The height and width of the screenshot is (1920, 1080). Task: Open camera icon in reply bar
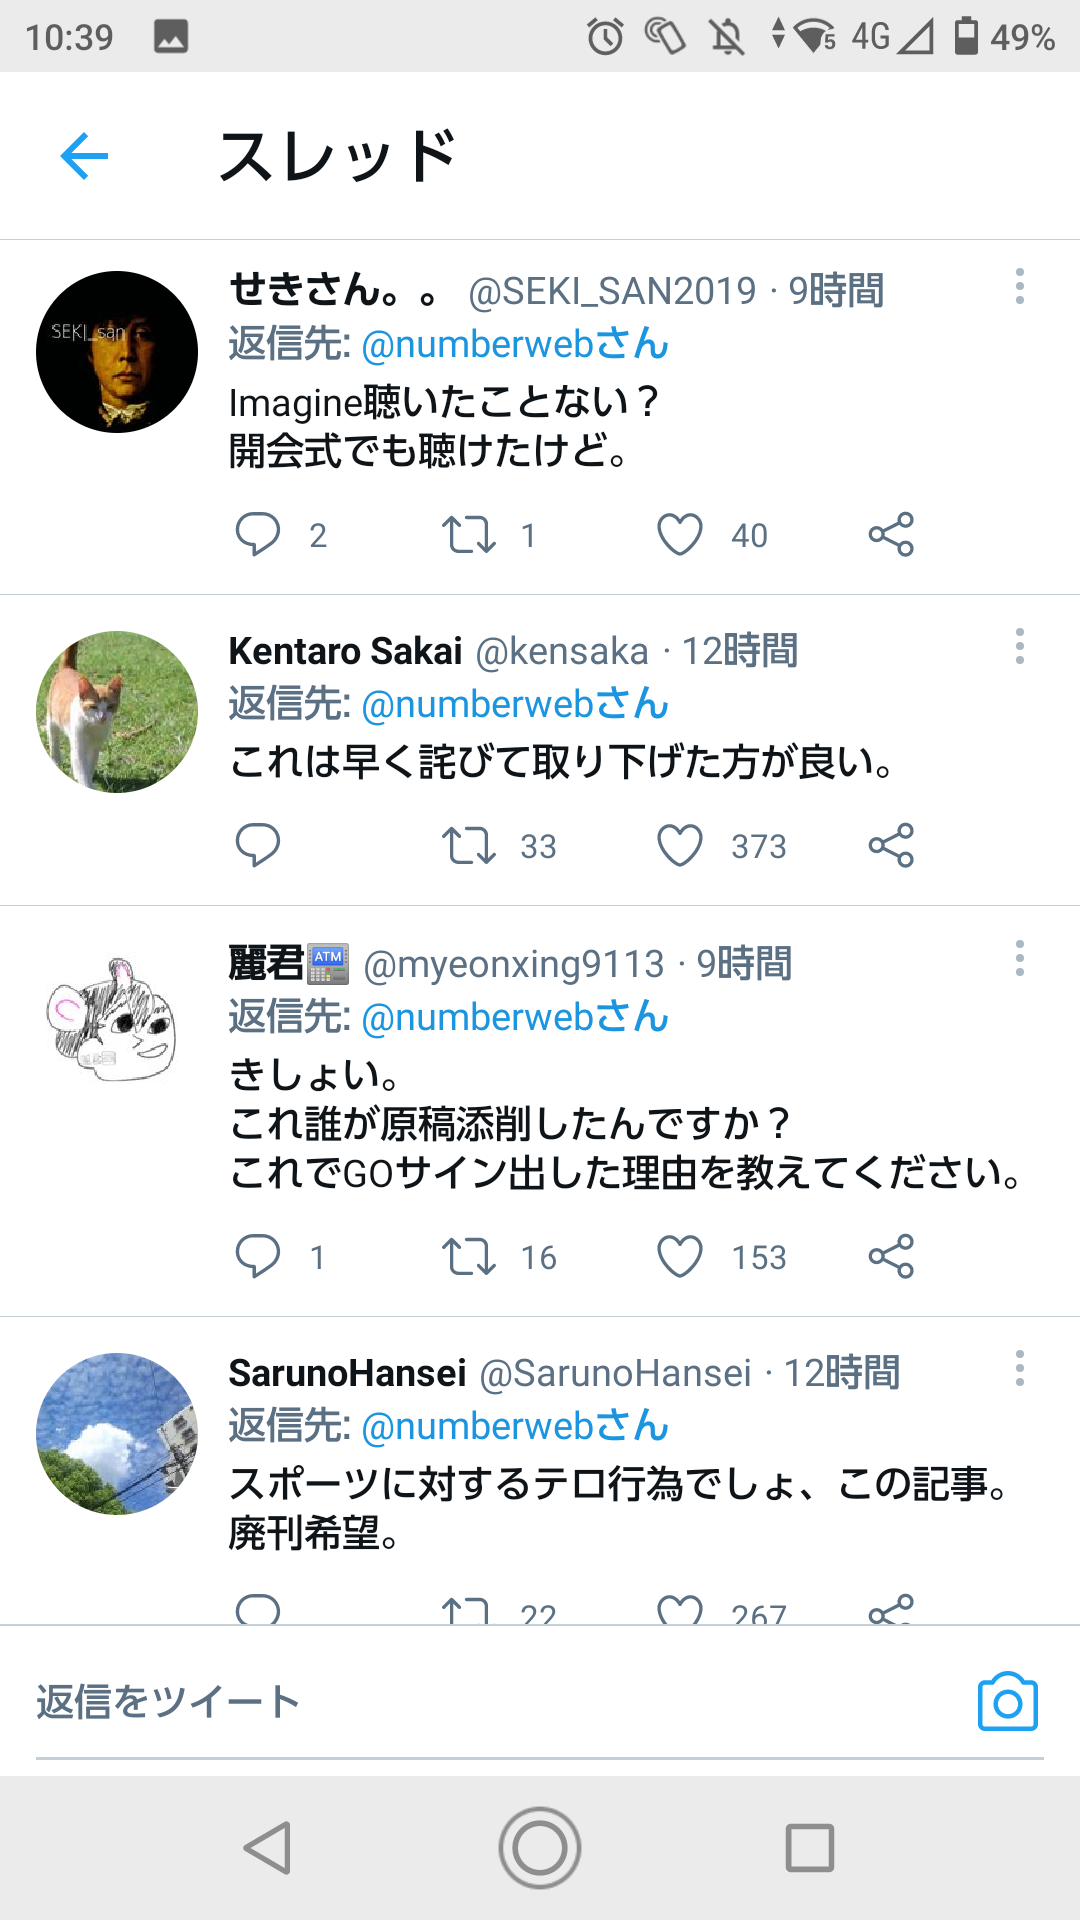pyautogui.click(x=1007, y=1701)
